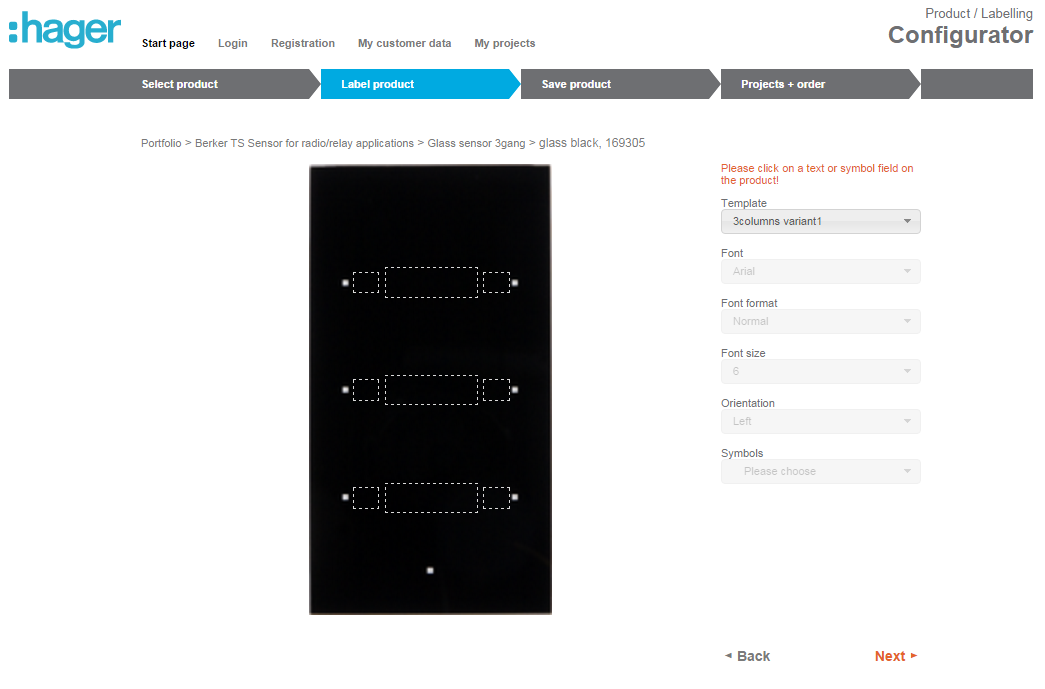Click the Product / Labelling heading text

(x=978, y=13)
